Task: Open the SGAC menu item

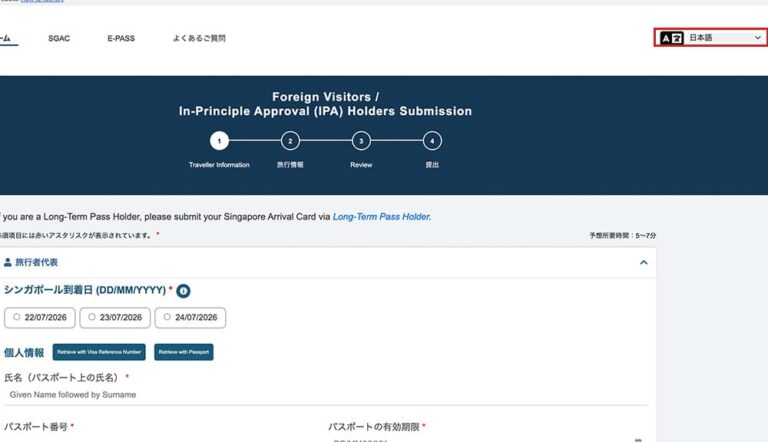Action: click(59, 38)
